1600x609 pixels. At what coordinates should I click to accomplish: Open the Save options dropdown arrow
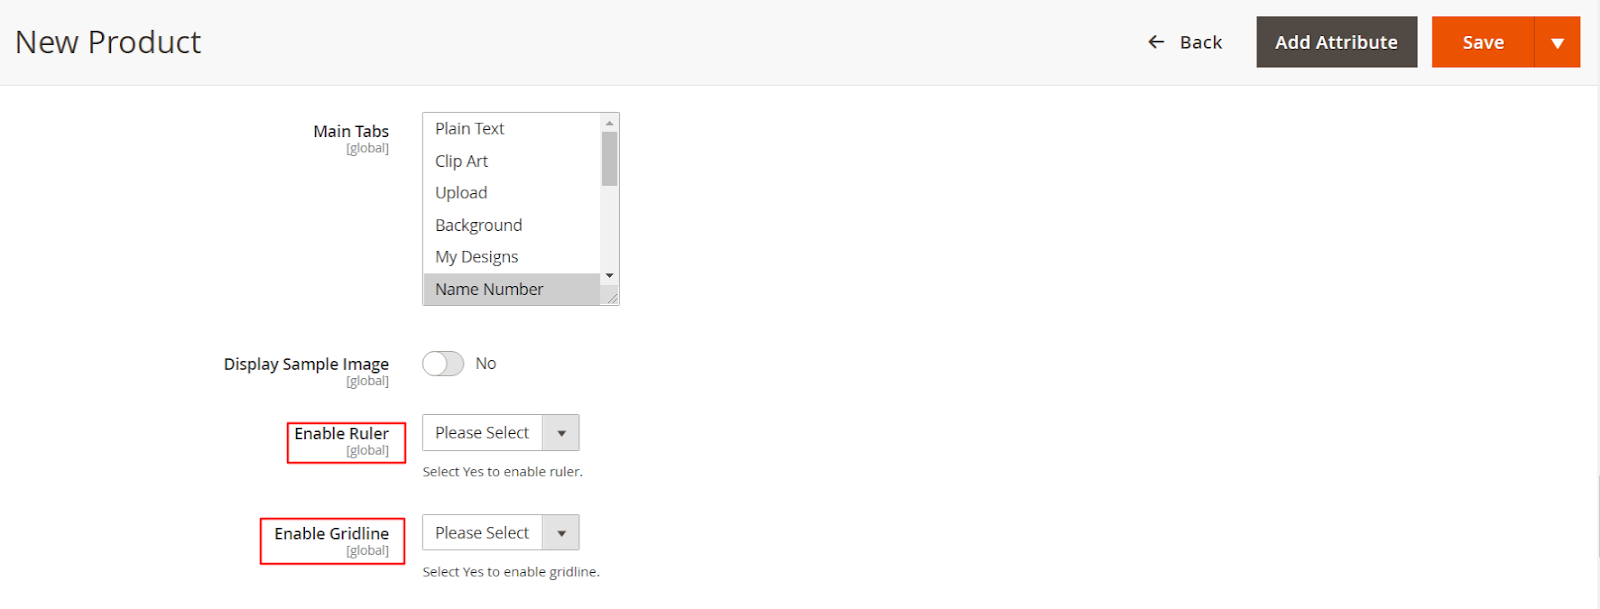point(1557,42)
